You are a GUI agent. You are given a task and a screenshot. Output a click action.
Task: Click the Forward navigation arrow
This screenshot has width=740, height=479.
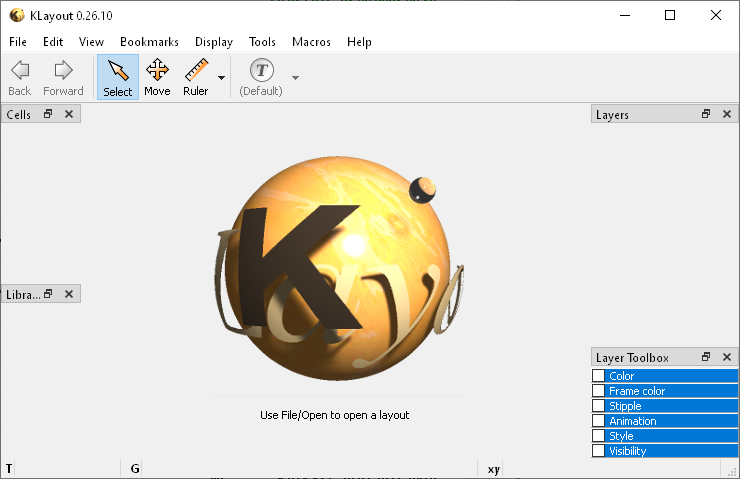click(x=63, y=77)
